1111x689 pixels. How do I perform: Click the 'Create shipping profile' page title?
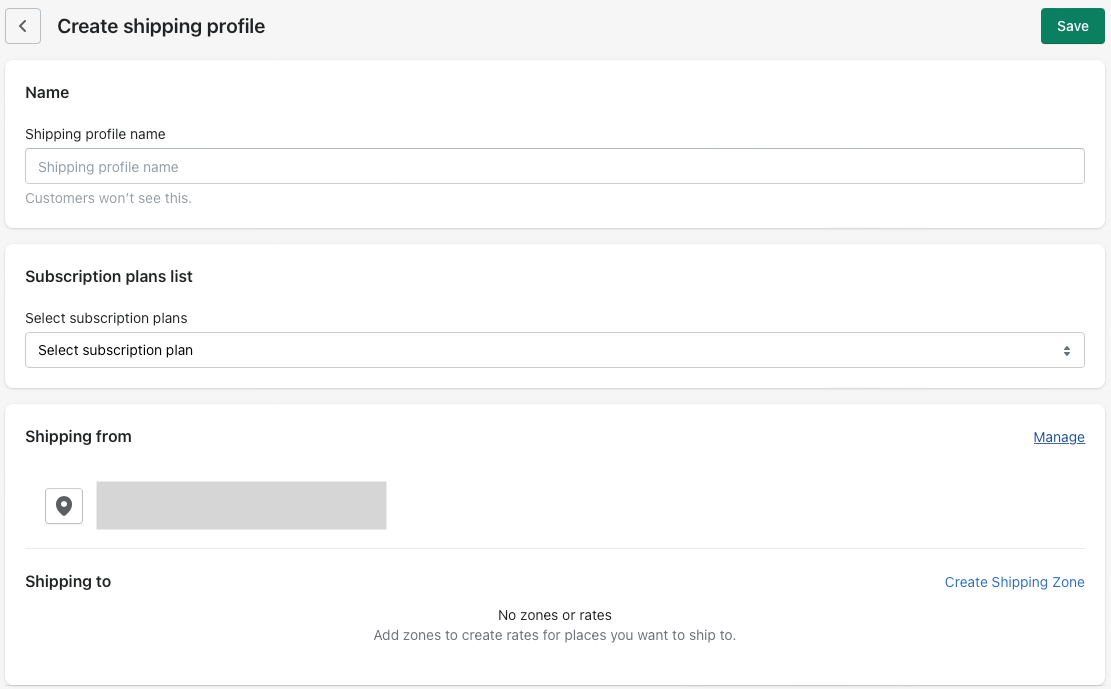(161, 27)
